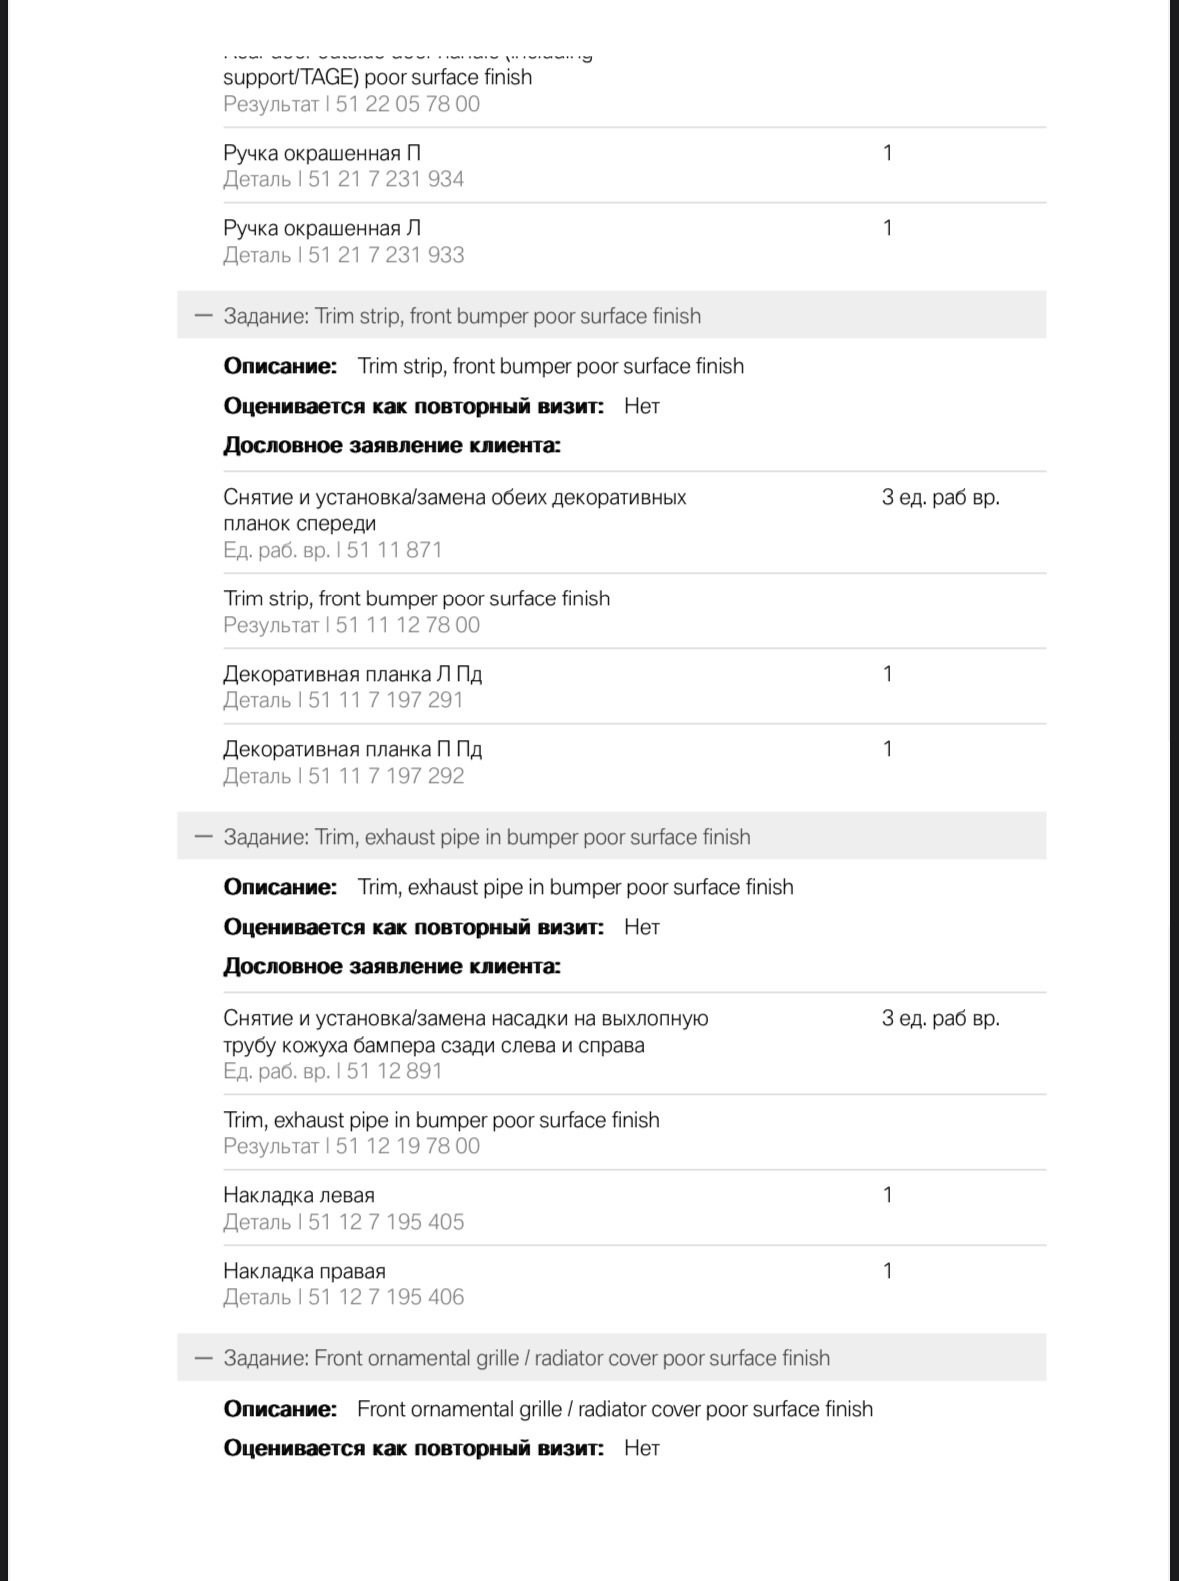Viewport: 1179px width, 1581px height.
Task: Click the header 'Задание: Trim, exhaust pipe in bumper'
Action: point(487,837)
